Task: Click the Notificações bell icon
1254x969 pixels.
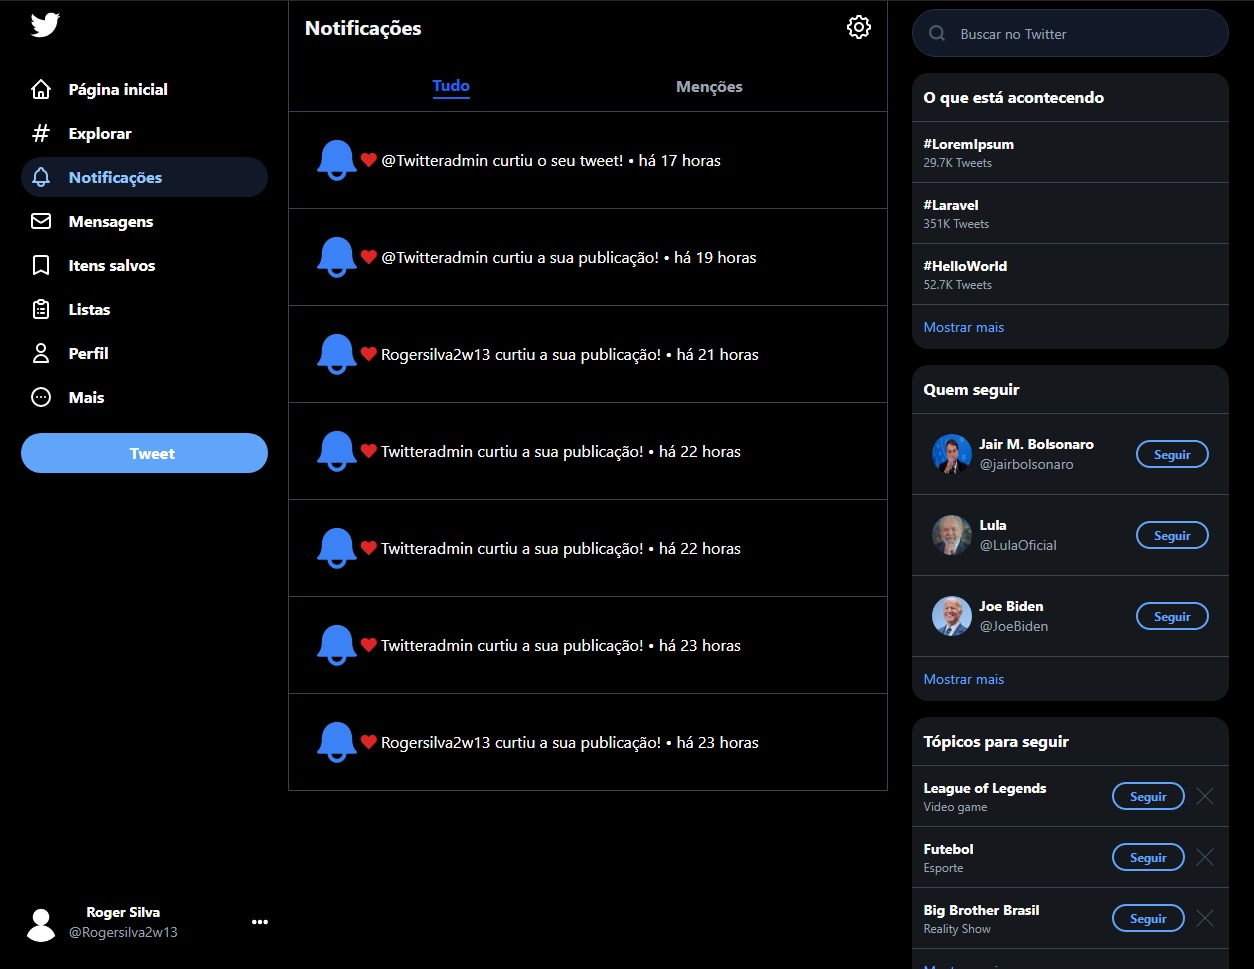Action: pyautogui.click(x=40, y=177)
